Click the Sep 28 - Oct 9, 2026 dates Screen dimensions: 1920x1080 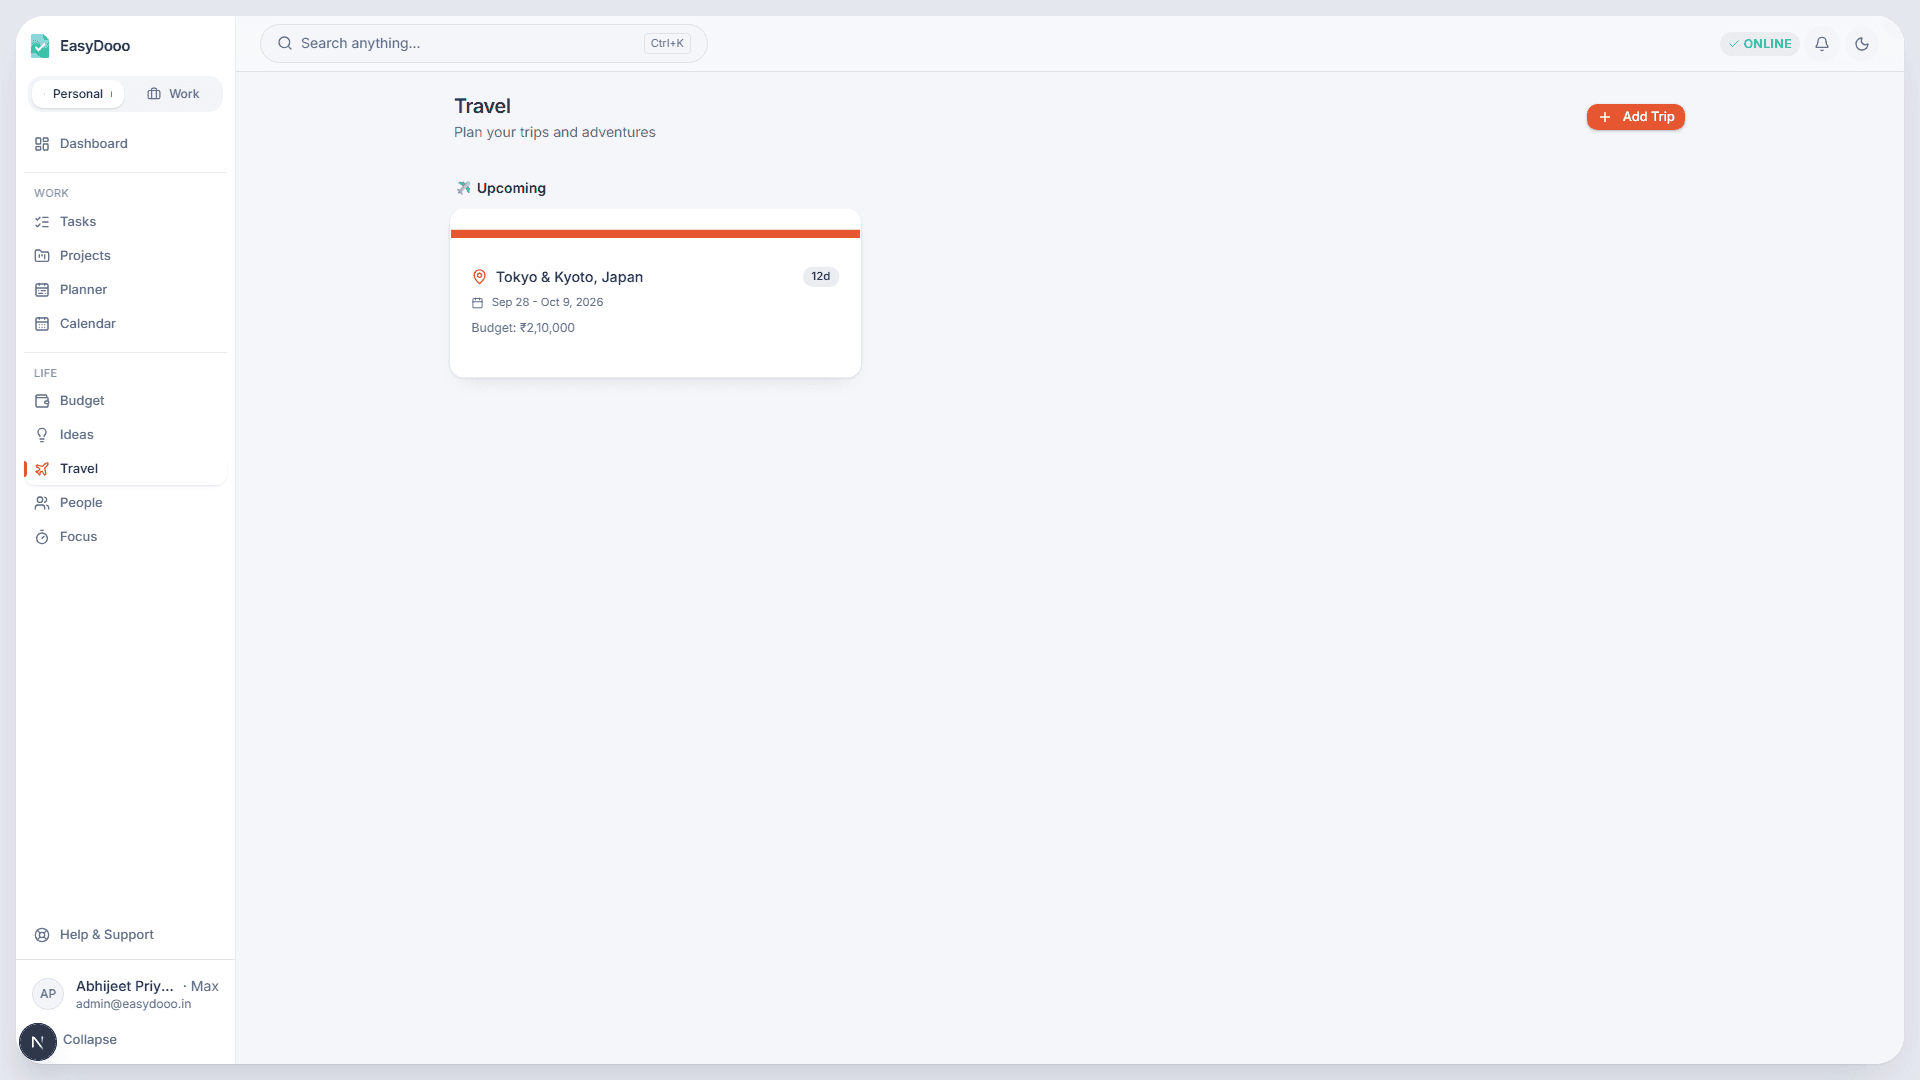tap(547, 303)
